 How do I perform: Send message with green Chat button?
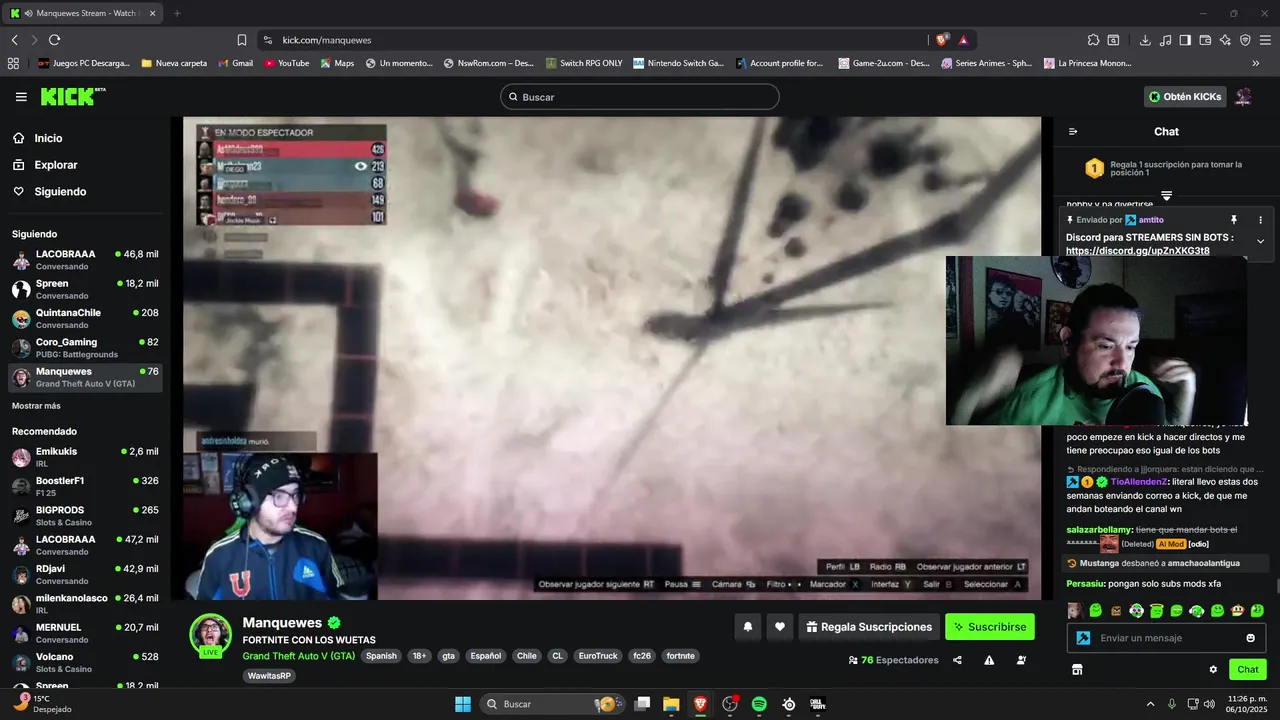(x=1248, y=669)
